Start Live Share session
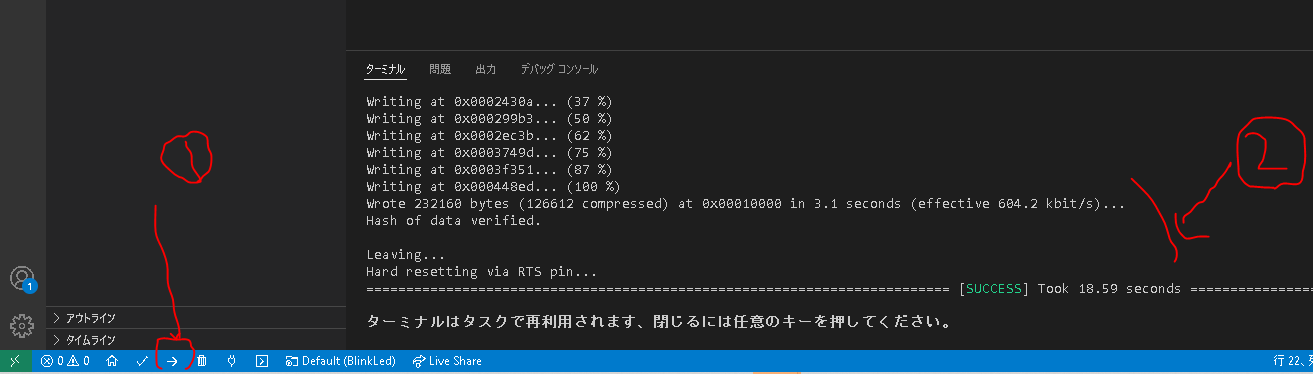 [x=447, y=361]
